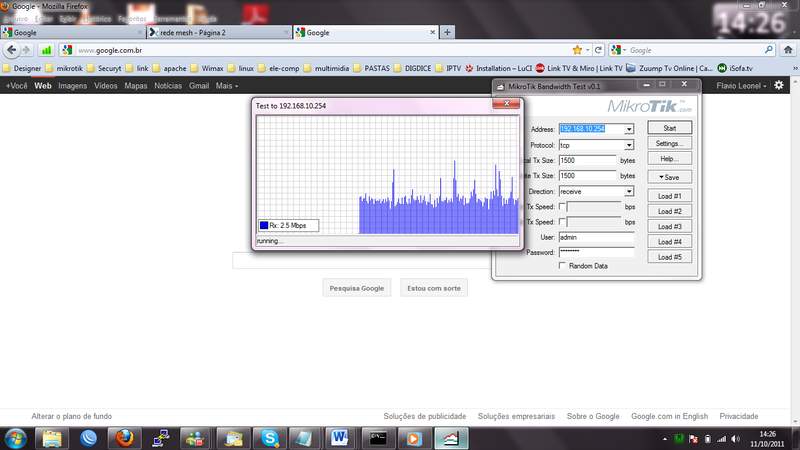Click the Local Tx Size field
The height and width of the screenshot is (450, 800).
tap(588, 160)
